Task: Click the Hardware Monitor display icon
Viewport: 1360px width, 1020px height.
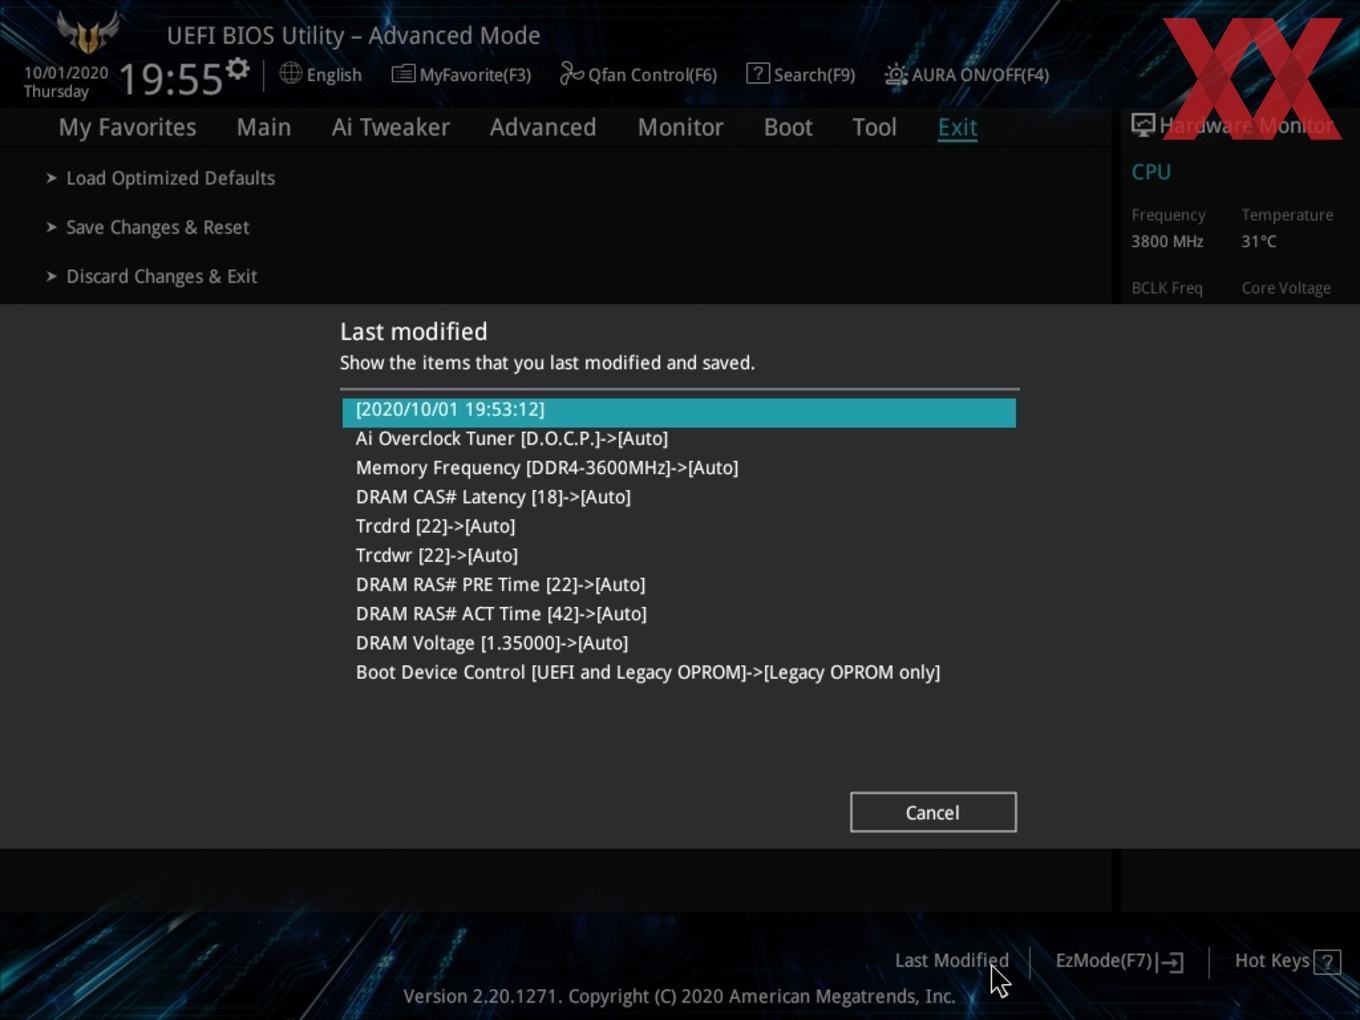Action: point(1143,125)
